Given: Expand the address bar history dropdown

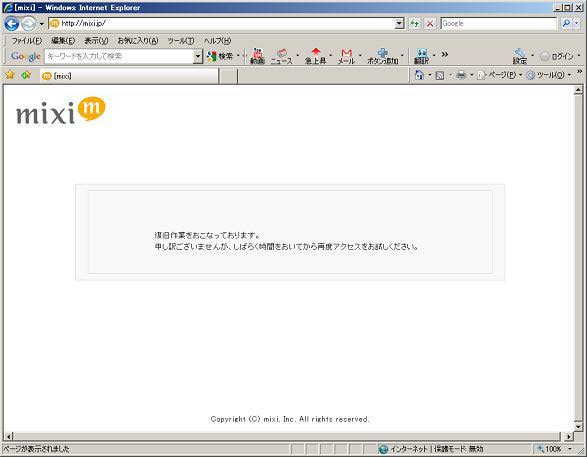Looking at the screenshot, I should click(x=400, y=24).
